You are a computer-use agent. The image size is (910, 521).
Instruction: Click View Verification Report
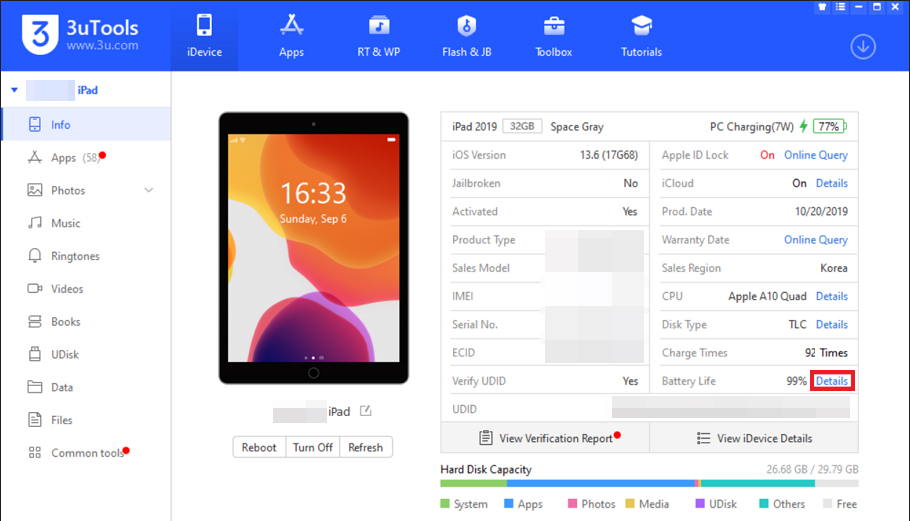coord(545,438)
